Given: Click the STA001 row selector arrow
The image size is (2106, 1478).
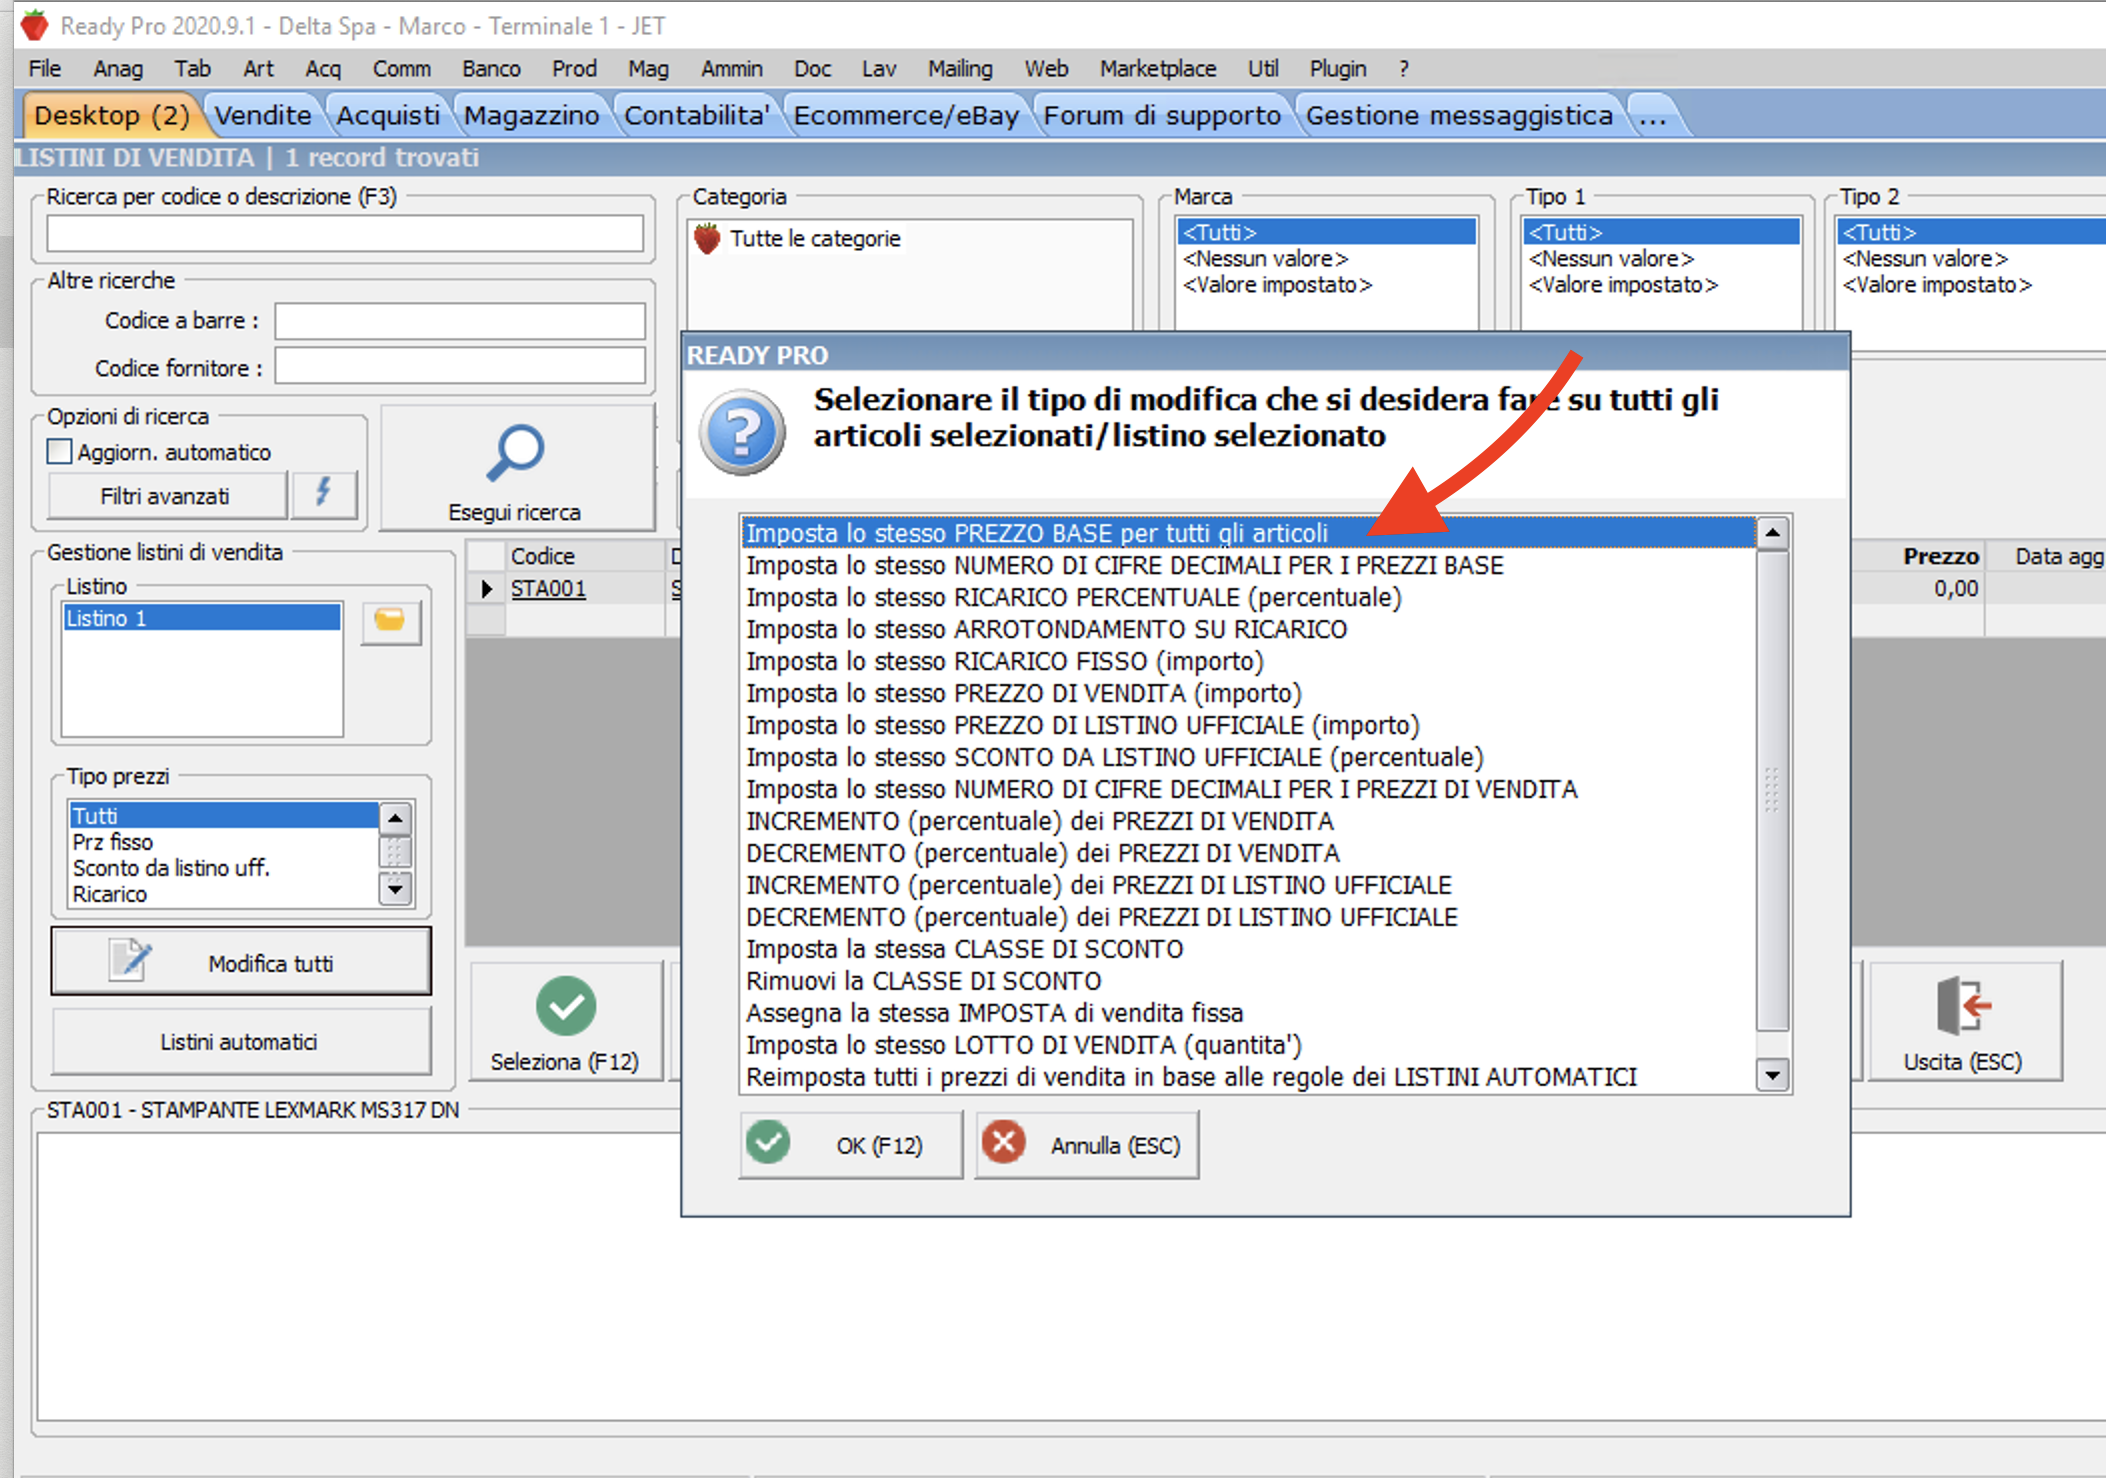Looking at the screenshot, I should point(487,589).
